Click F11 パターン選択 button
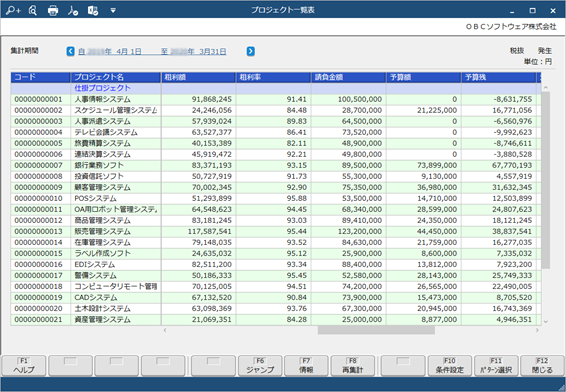Image resolution: width=566 pixels, height=392 pixels. click(496, 366)
